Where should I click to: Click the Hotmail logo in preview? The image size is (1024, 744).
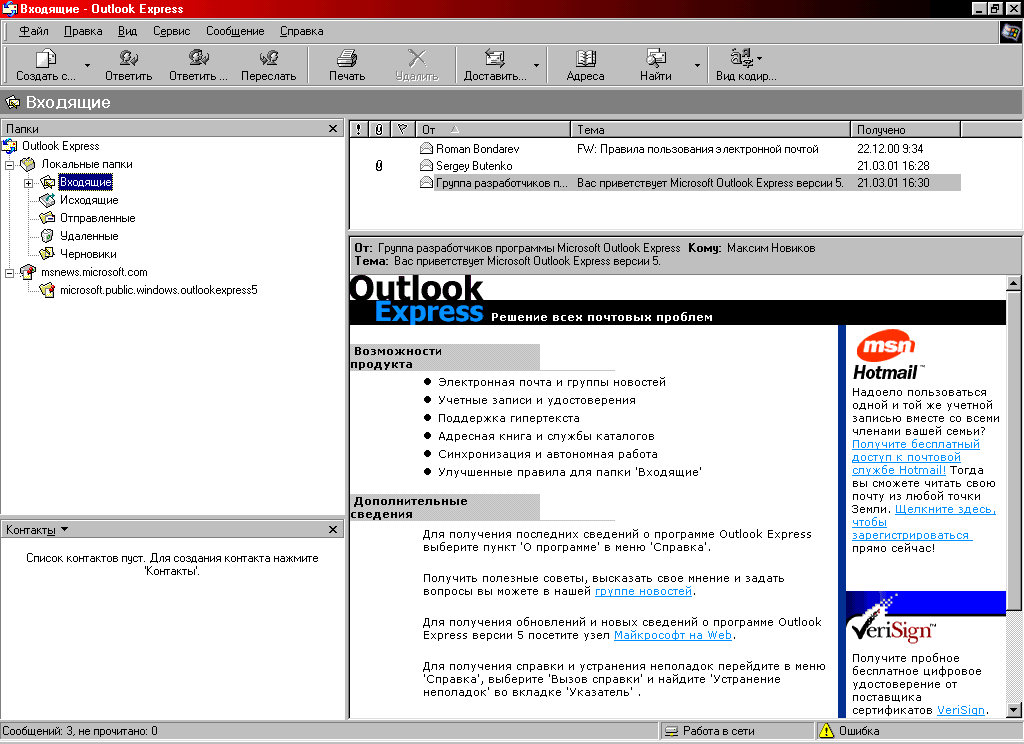(x=886, y=355)
